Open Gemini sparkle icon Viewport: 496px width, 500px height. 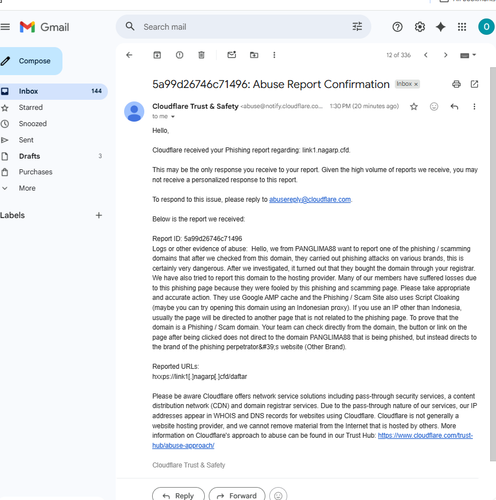(441, 27)
